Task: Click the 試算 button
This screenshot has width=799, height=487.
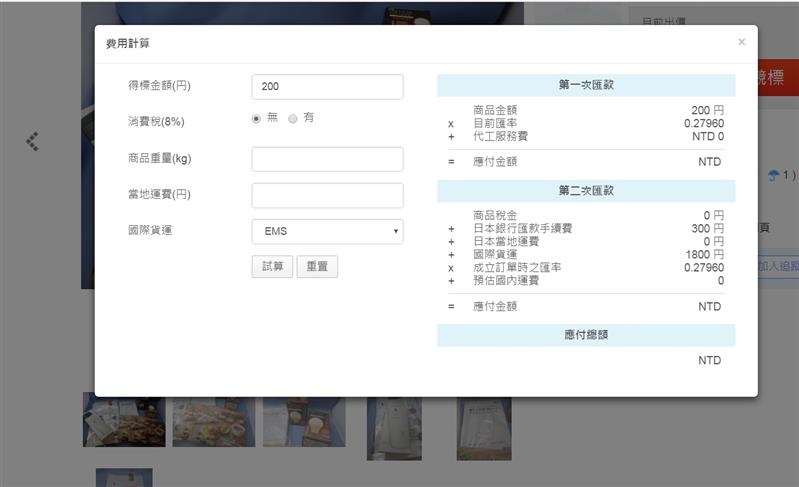Action: [272, 266]
